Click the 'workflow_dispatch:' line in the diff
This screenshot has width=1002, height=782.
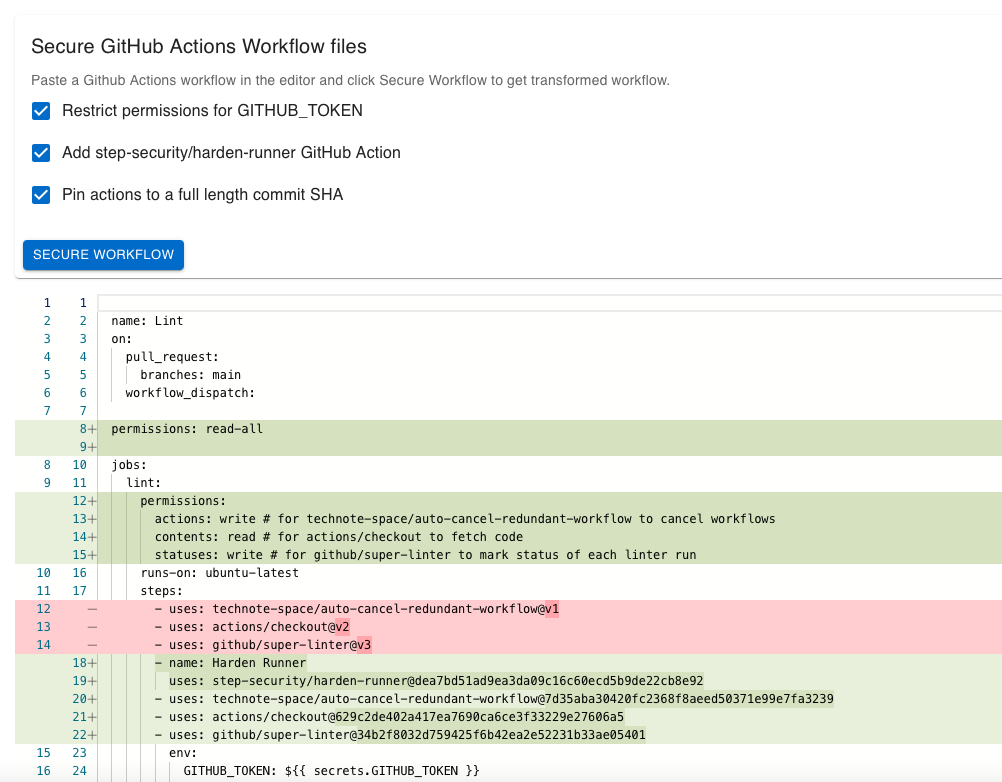pos(190,393)
